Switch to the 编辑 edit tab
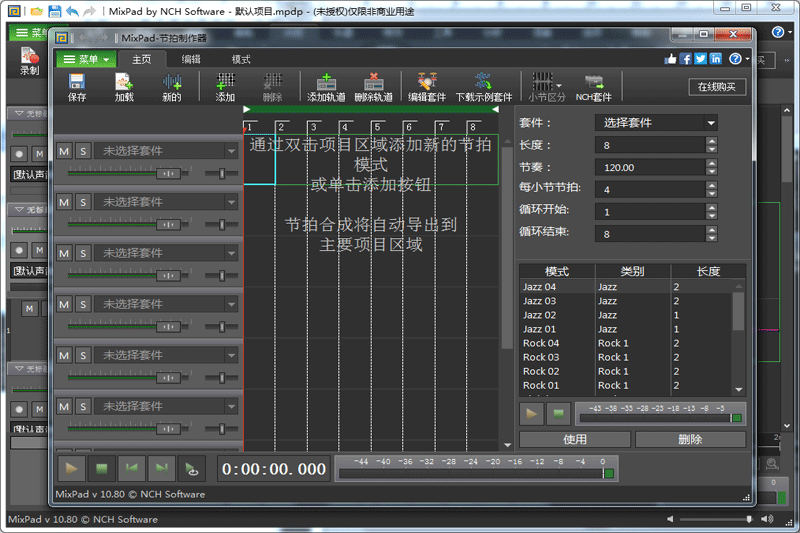 point(191,59)
